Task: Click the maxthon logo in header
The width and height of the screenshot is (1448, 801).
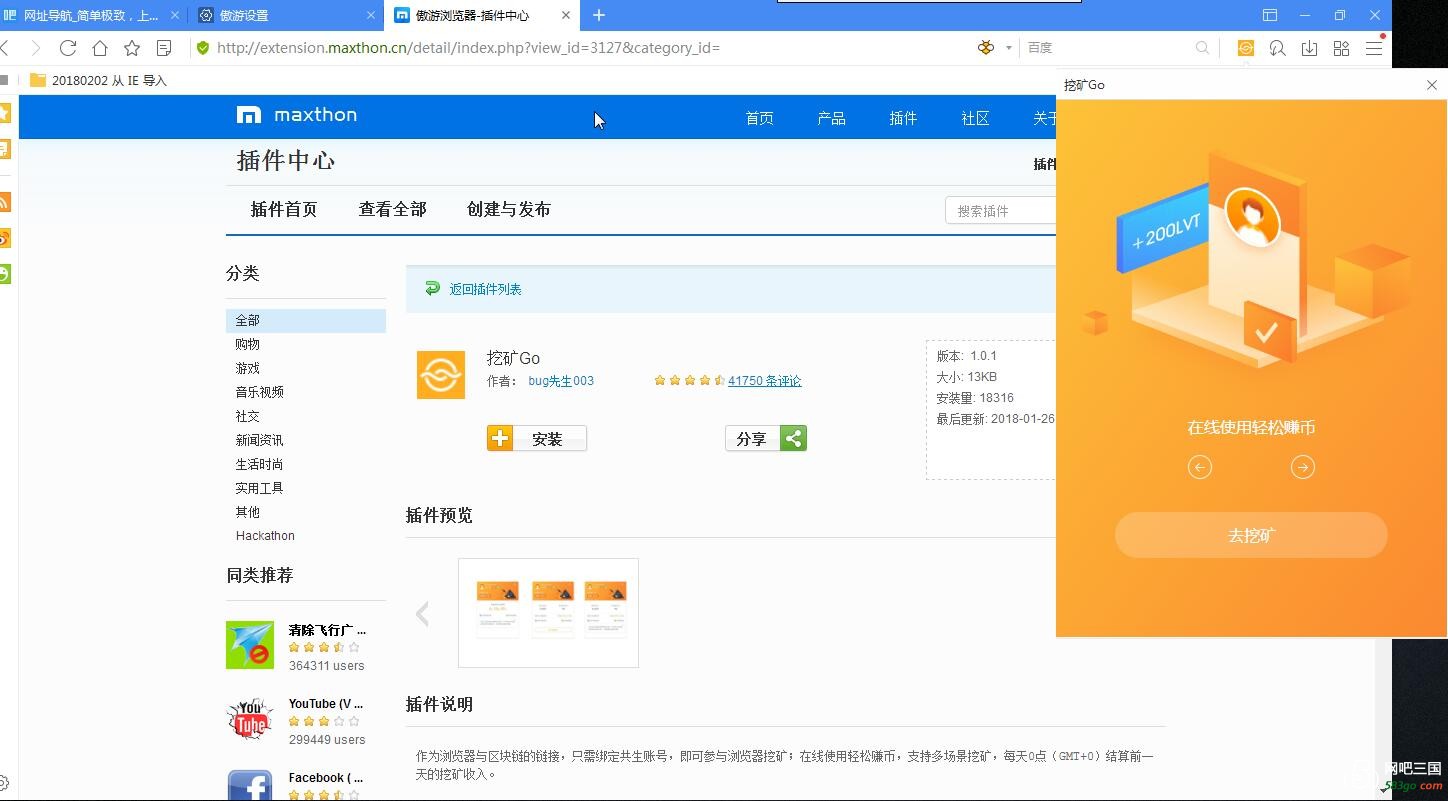Action: pyautogui.click(x=297, y=115)
